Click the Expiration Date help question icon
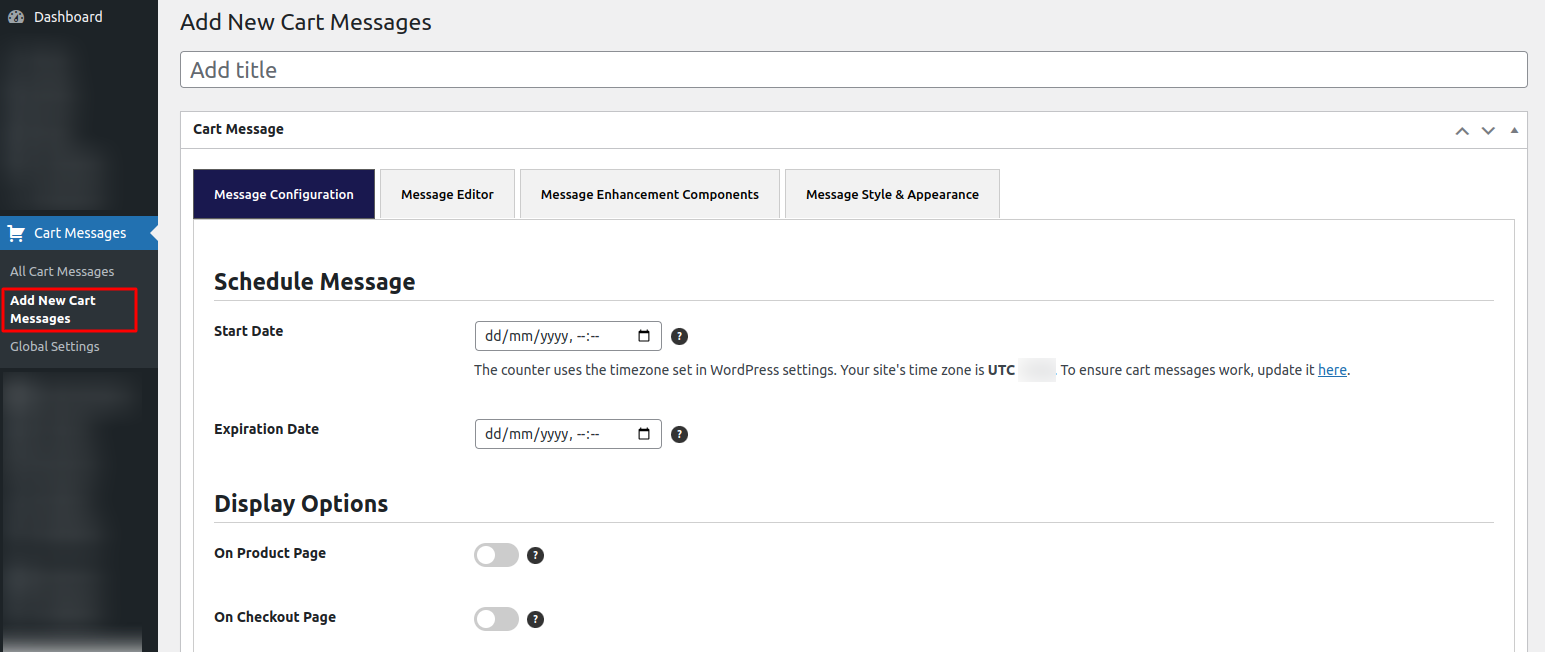Image resolution: width=1545 pixels, height=652 pixels. 679,434
